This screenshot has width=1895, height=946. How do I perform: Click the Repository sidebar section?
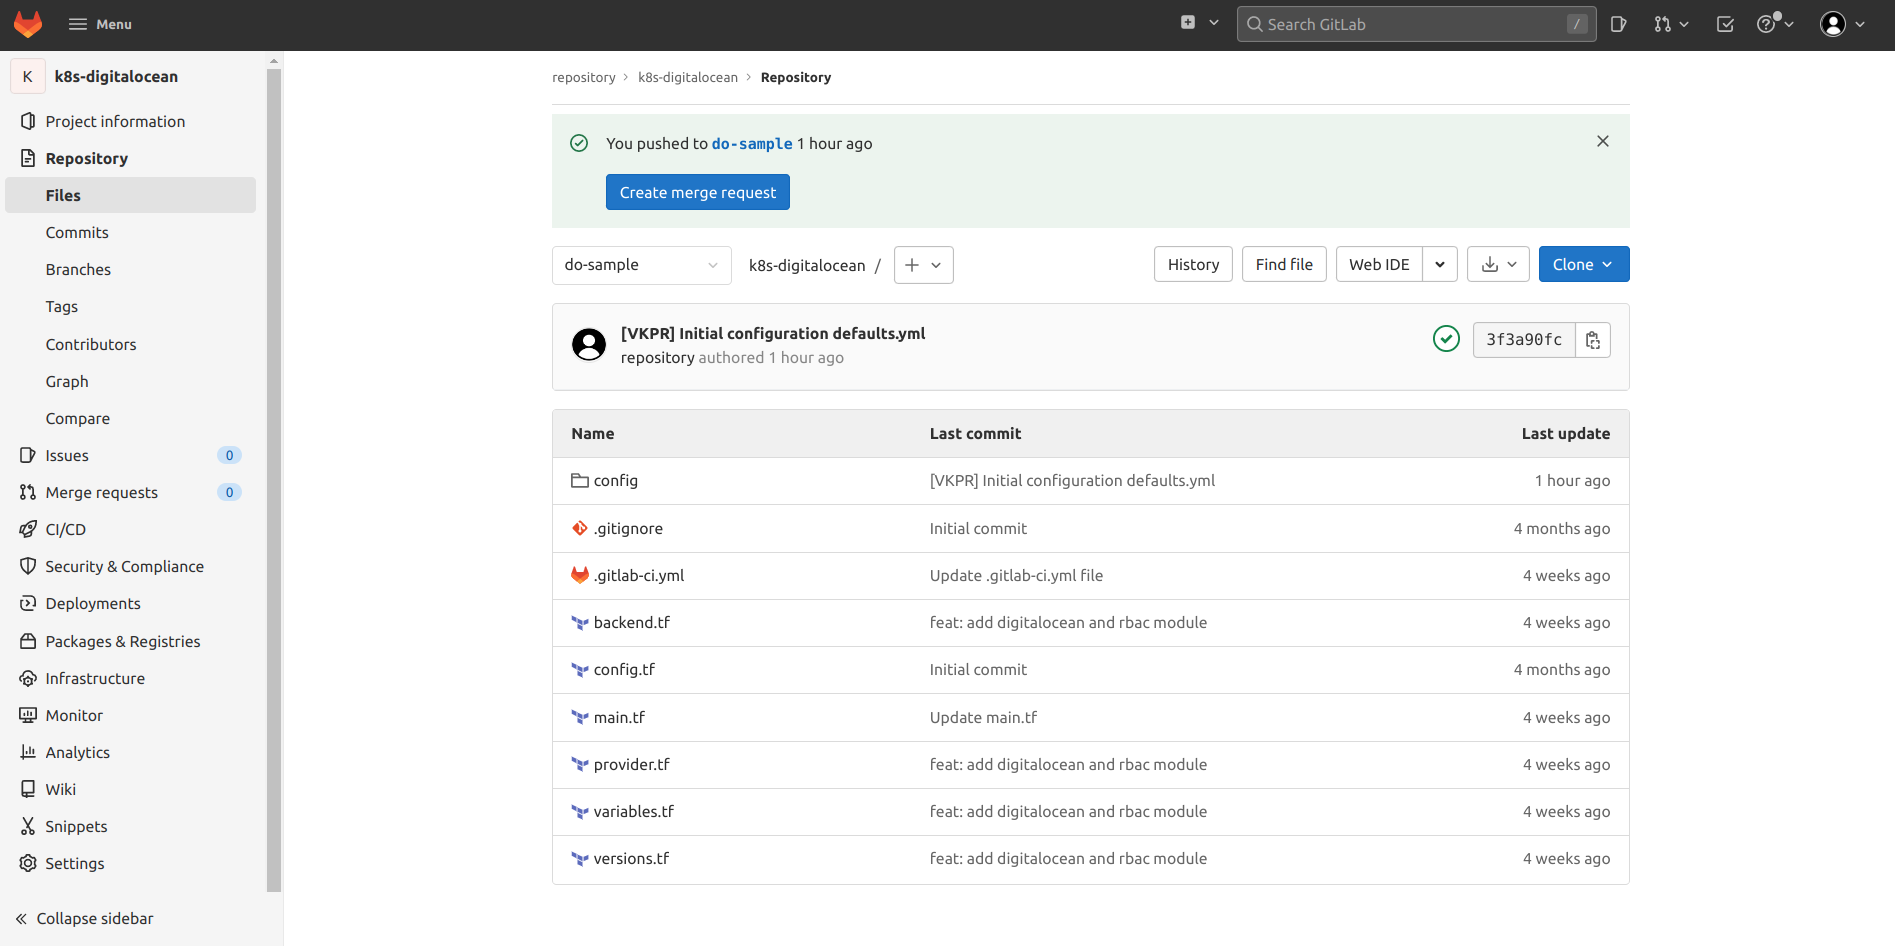pyautogui.click(x=131, y=158)
